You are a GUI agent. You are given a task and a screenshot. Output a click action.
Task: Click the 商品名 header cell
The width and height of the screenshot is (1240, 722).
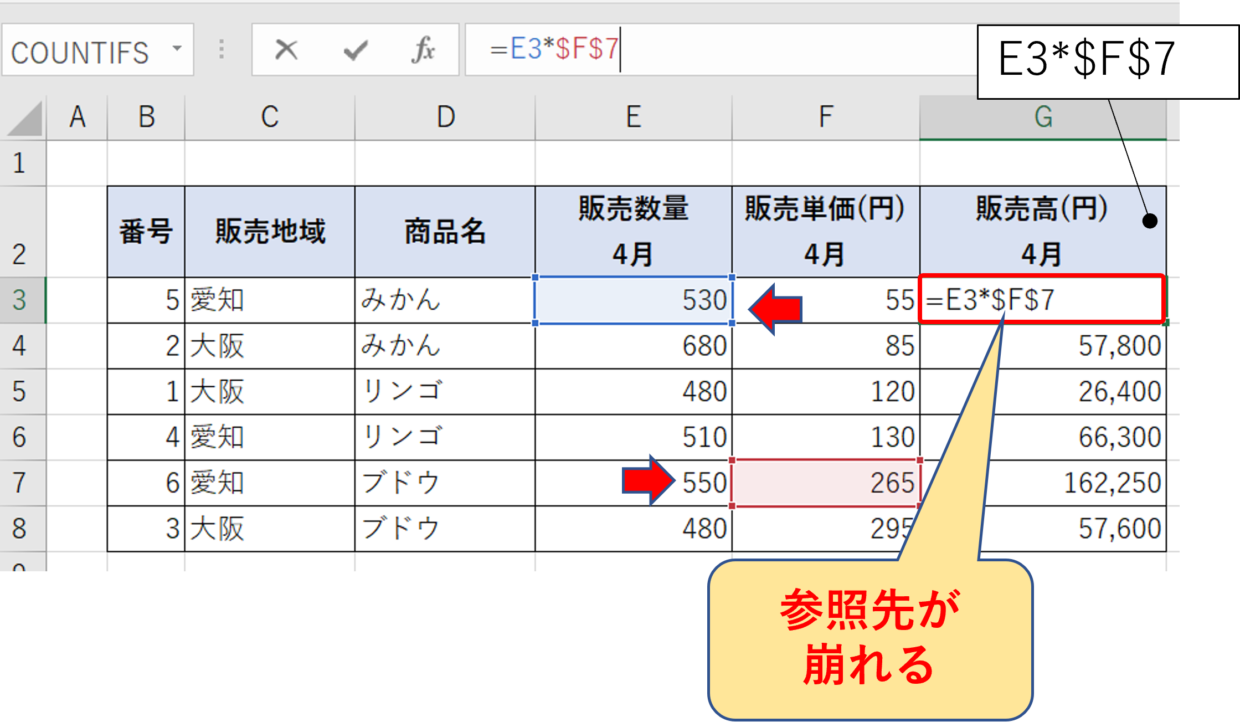click(x=444, y=232)
